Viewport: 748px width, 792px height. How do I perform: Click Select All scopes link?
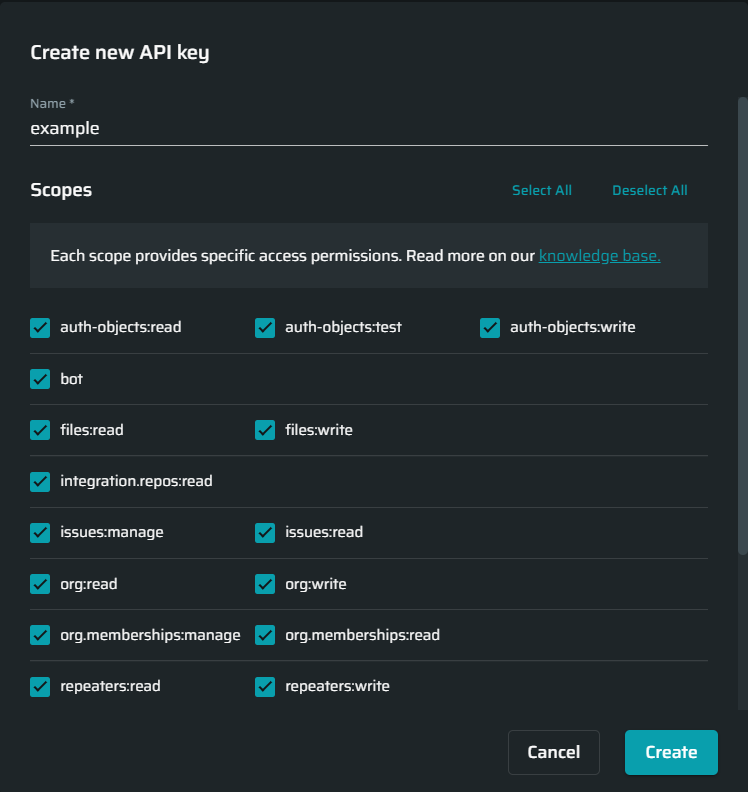(x=542, y=190)
